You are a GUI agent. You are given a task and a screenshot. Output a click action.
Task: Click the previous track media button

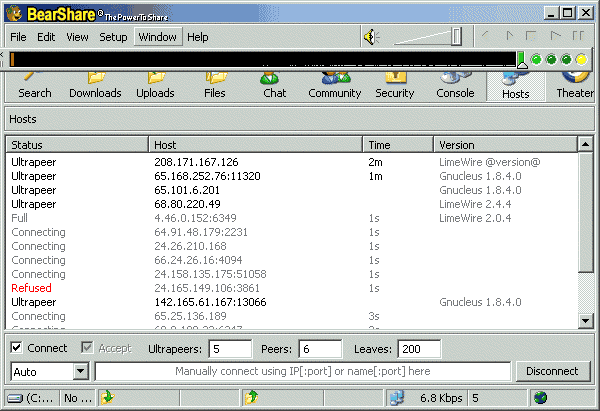486,36
